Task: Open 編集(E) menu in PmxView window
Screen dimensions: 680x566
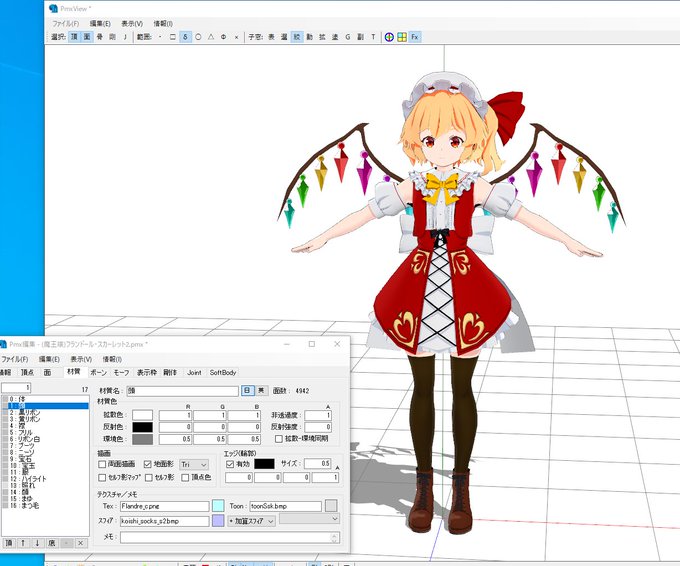Action: [x=100, y=23]
